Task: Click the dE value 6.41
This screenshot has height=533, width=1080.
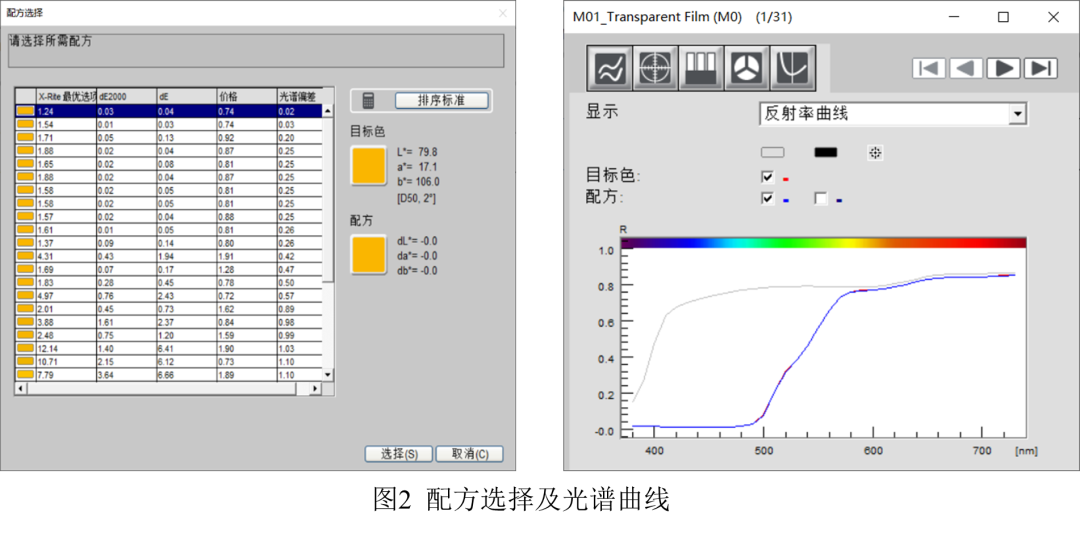Action: (187, 348)
